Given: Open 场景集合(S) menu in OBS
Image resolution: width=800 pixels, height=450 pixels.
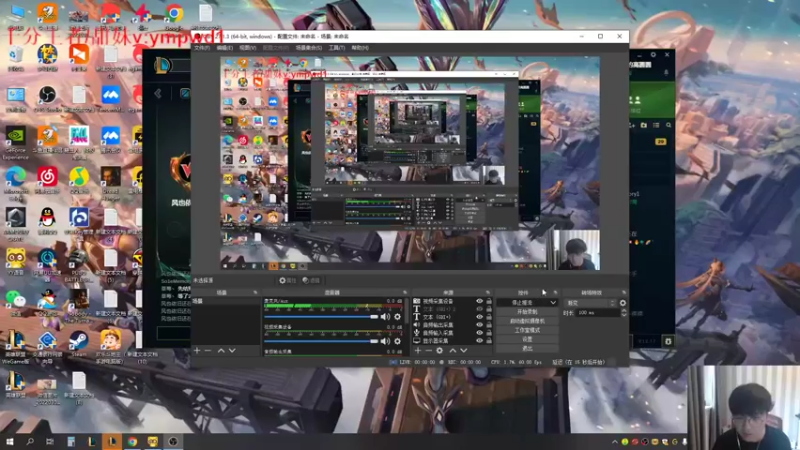Looking at the screenshot, I should pos(309,48).
